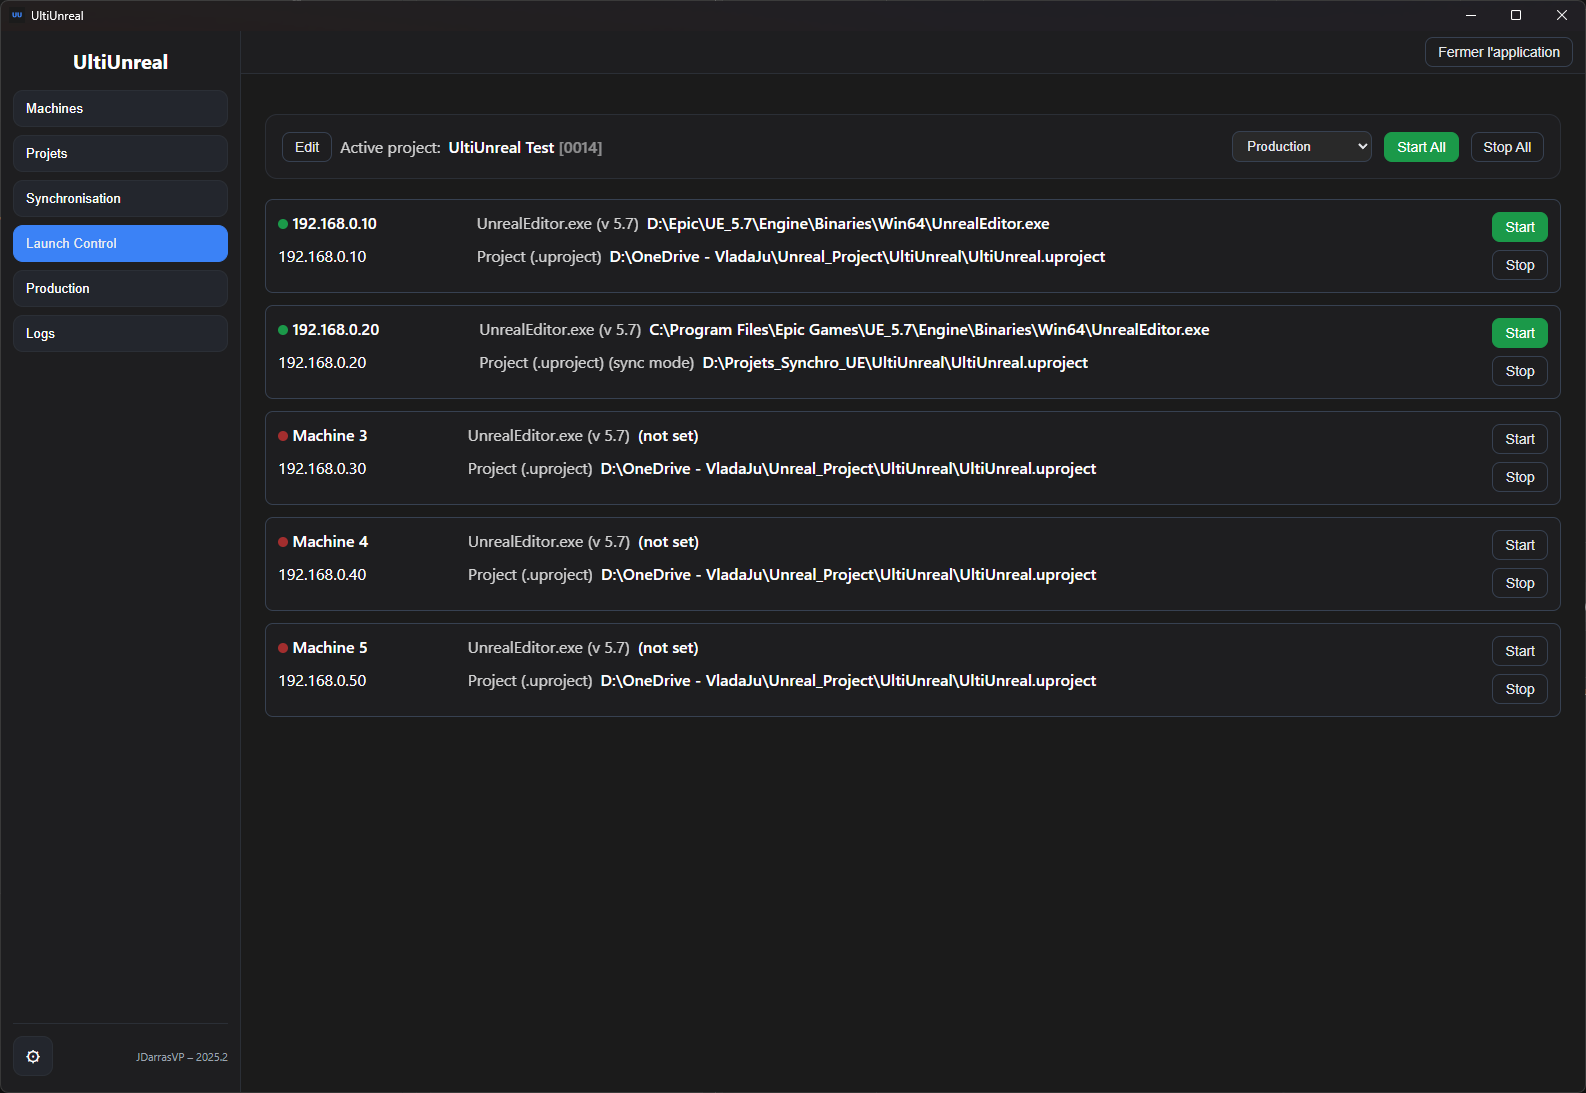Switch to Synchronisation page

120,198
